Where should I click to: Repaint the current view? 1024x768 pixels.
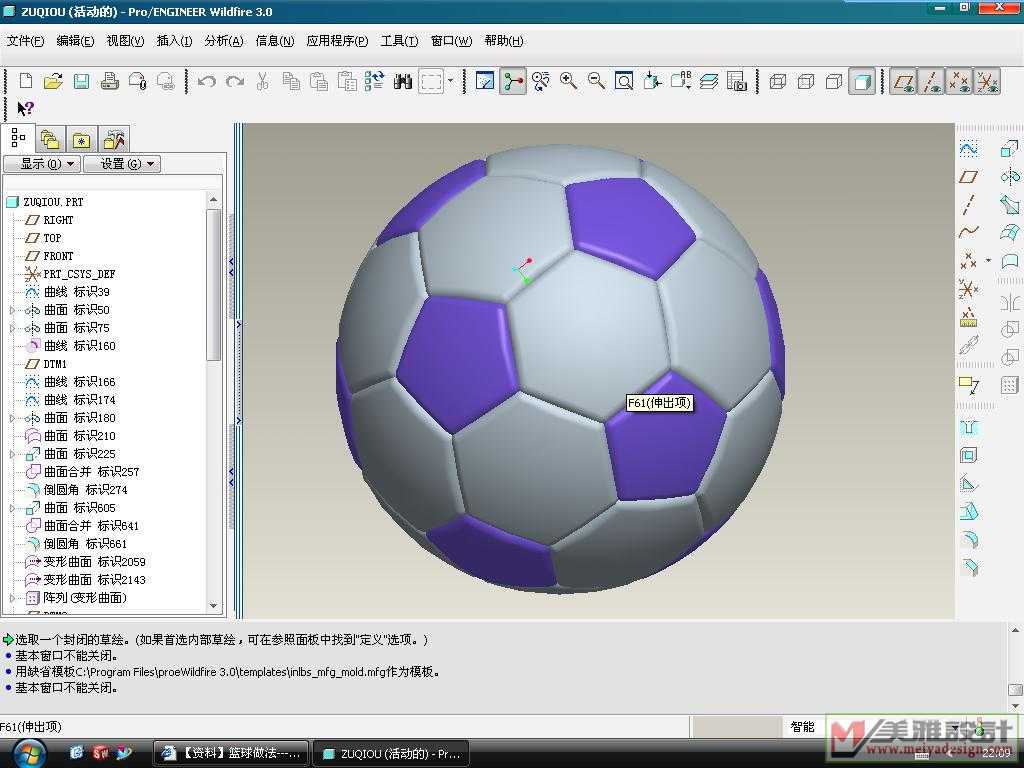[485, 82]
